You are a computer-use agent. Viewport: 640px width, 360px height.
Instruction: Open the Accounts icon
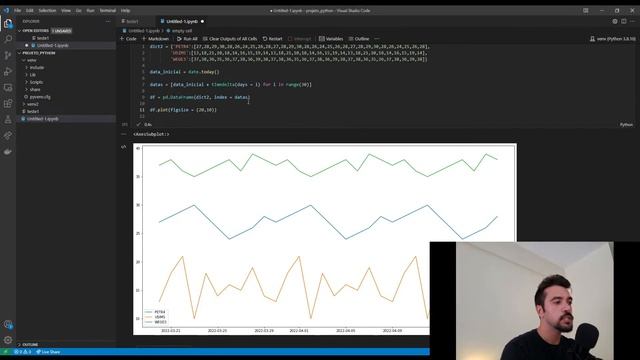pos(8,324)
